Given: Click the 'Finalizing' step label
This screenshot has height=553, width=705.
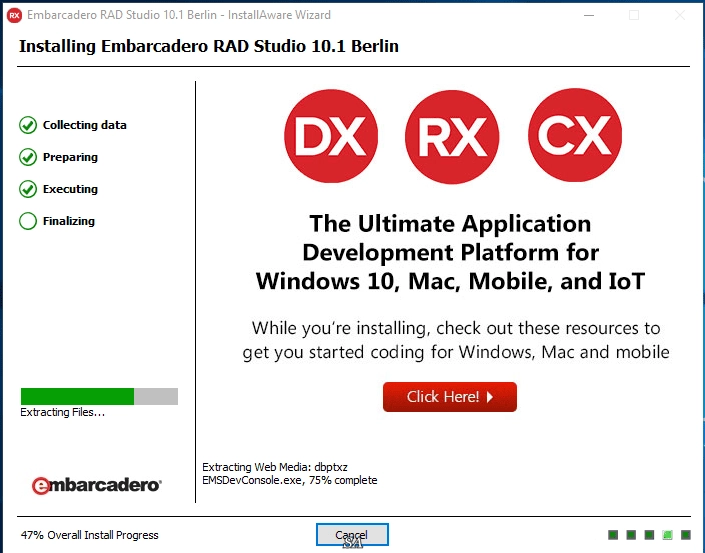Looking at the screenshot, I should pos(69,221).
